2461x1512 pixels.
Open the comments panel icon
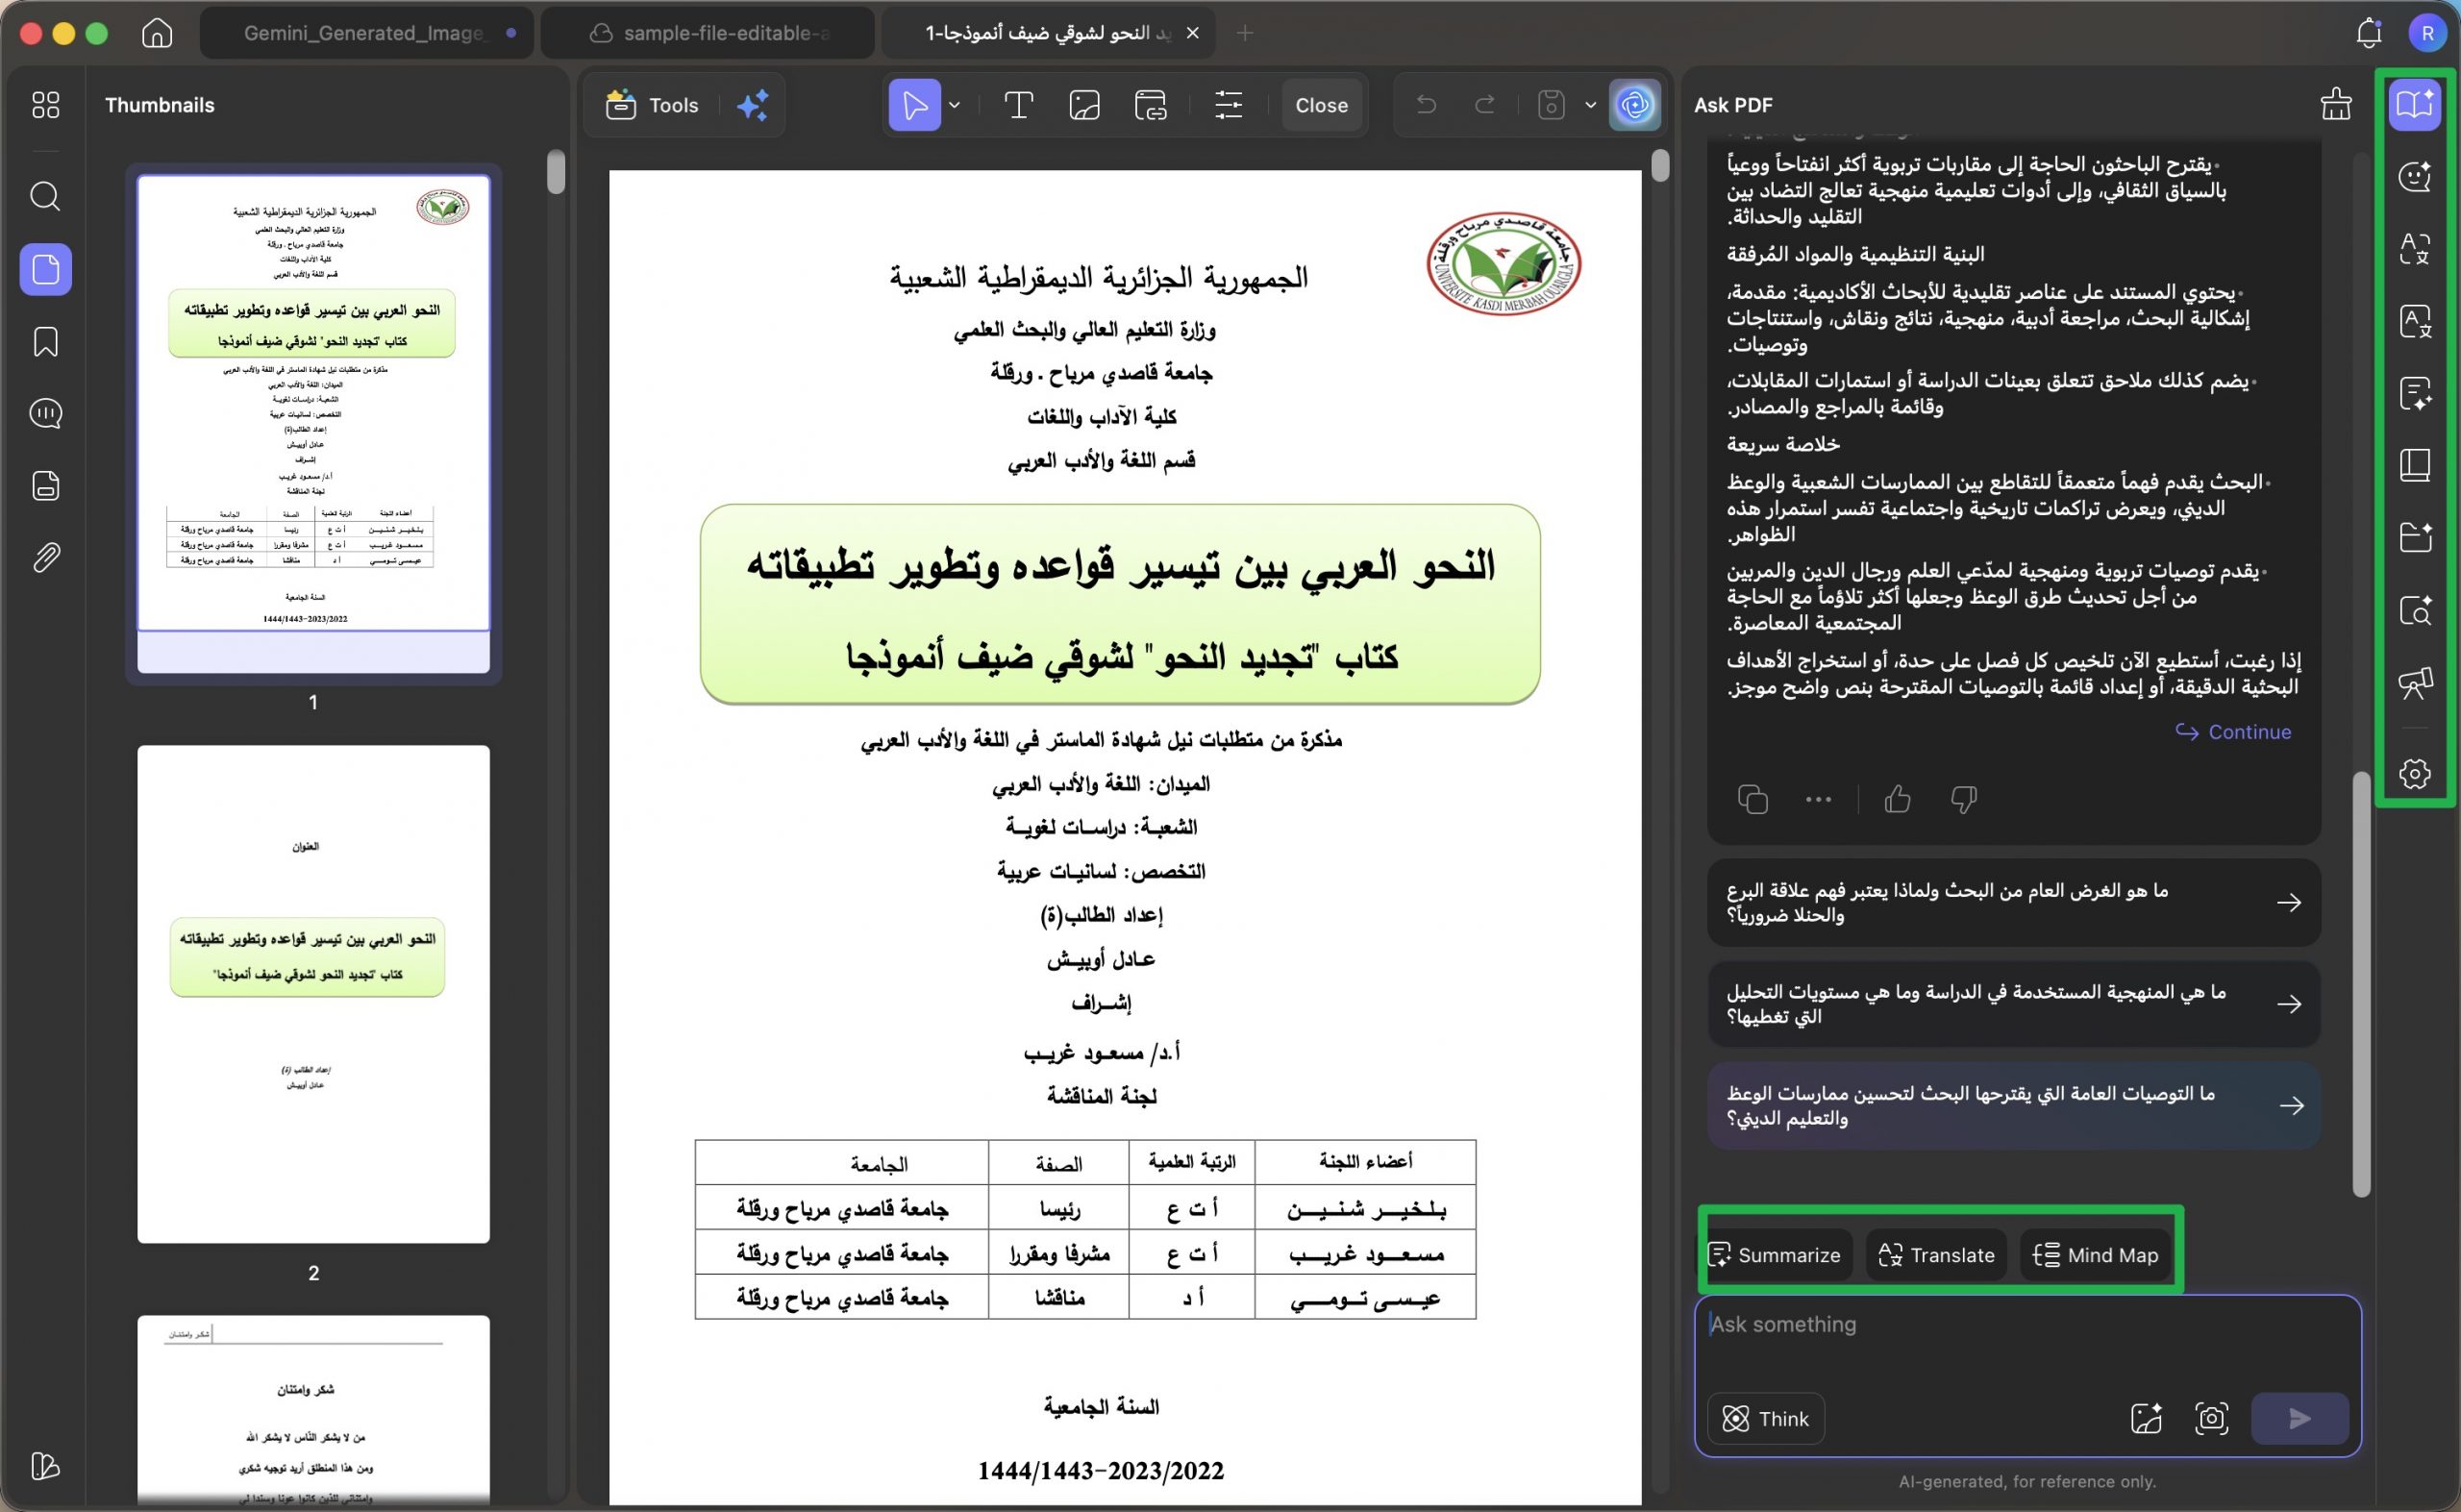(46, 413)
